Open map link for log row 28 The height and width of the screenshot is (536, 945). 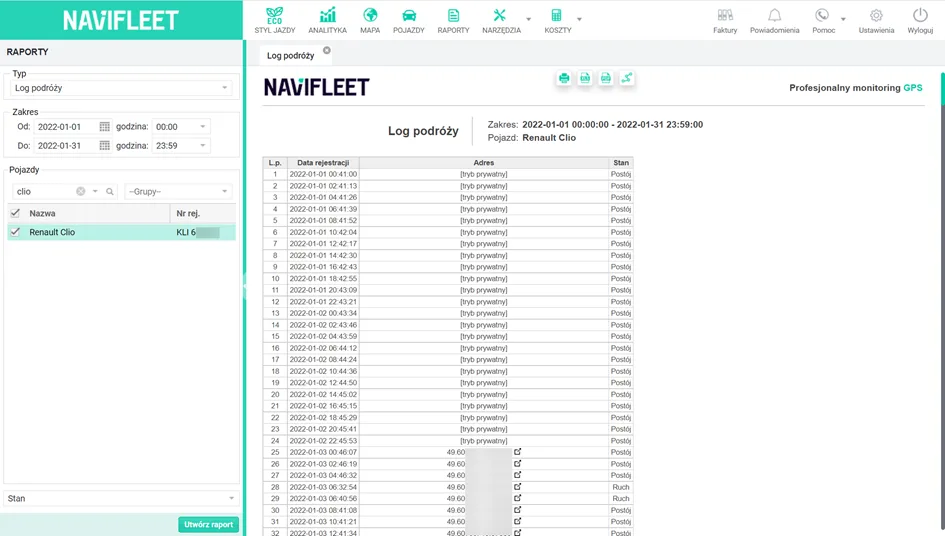[x=517, y=487]
